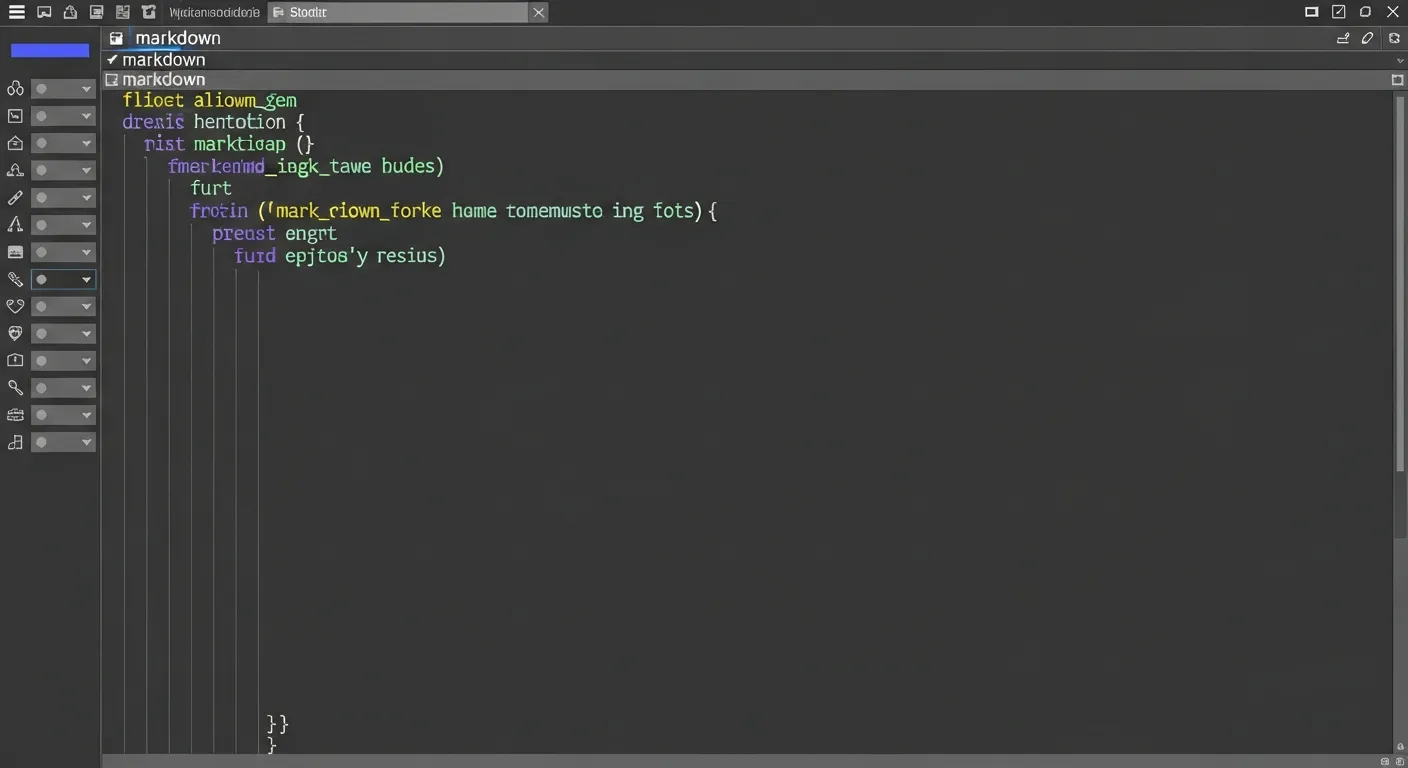
Task: Select the compass triangle tool in the sidebar
Action: coord(15,225)
